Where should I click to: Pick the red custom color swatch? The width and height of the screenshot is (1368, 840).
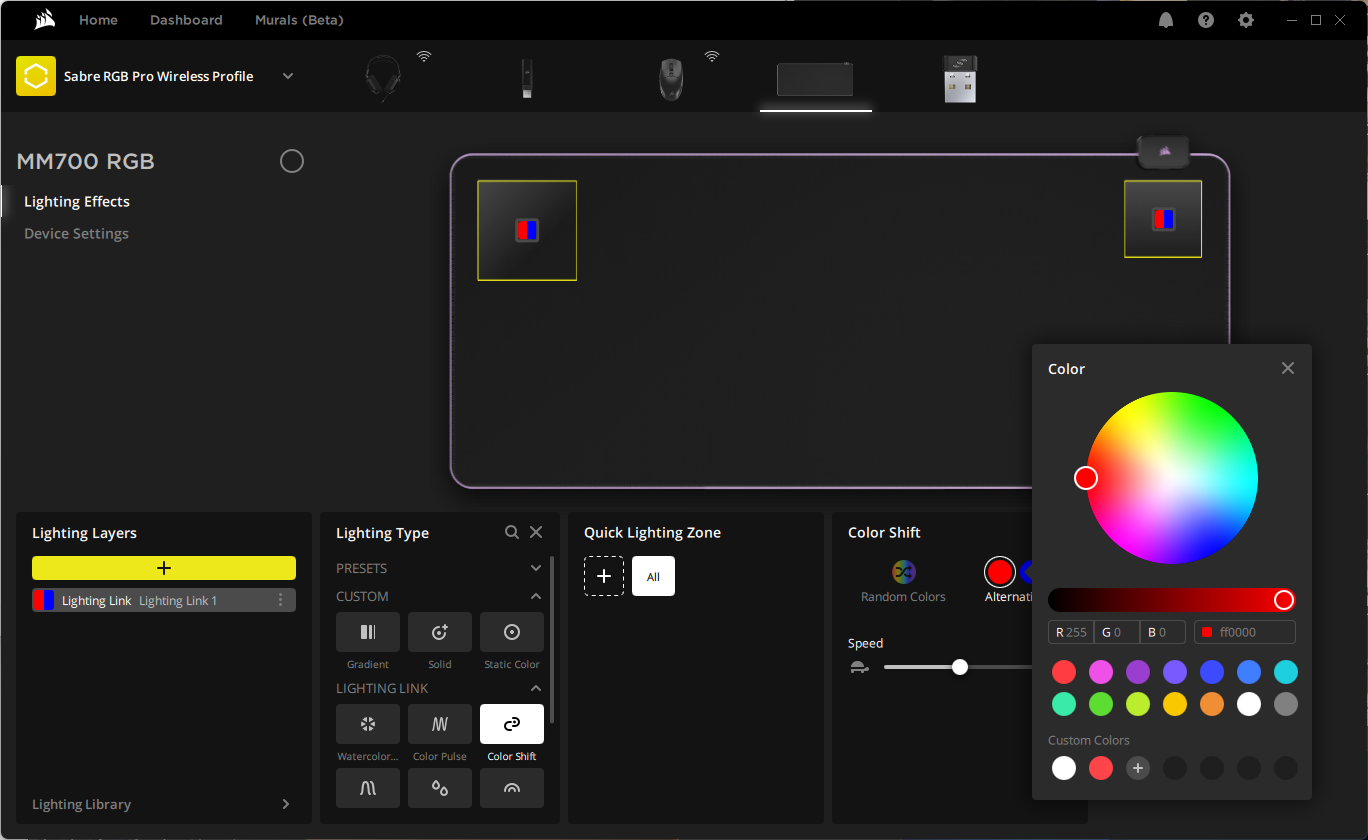pyautogui.click(x=1101, y=768)
